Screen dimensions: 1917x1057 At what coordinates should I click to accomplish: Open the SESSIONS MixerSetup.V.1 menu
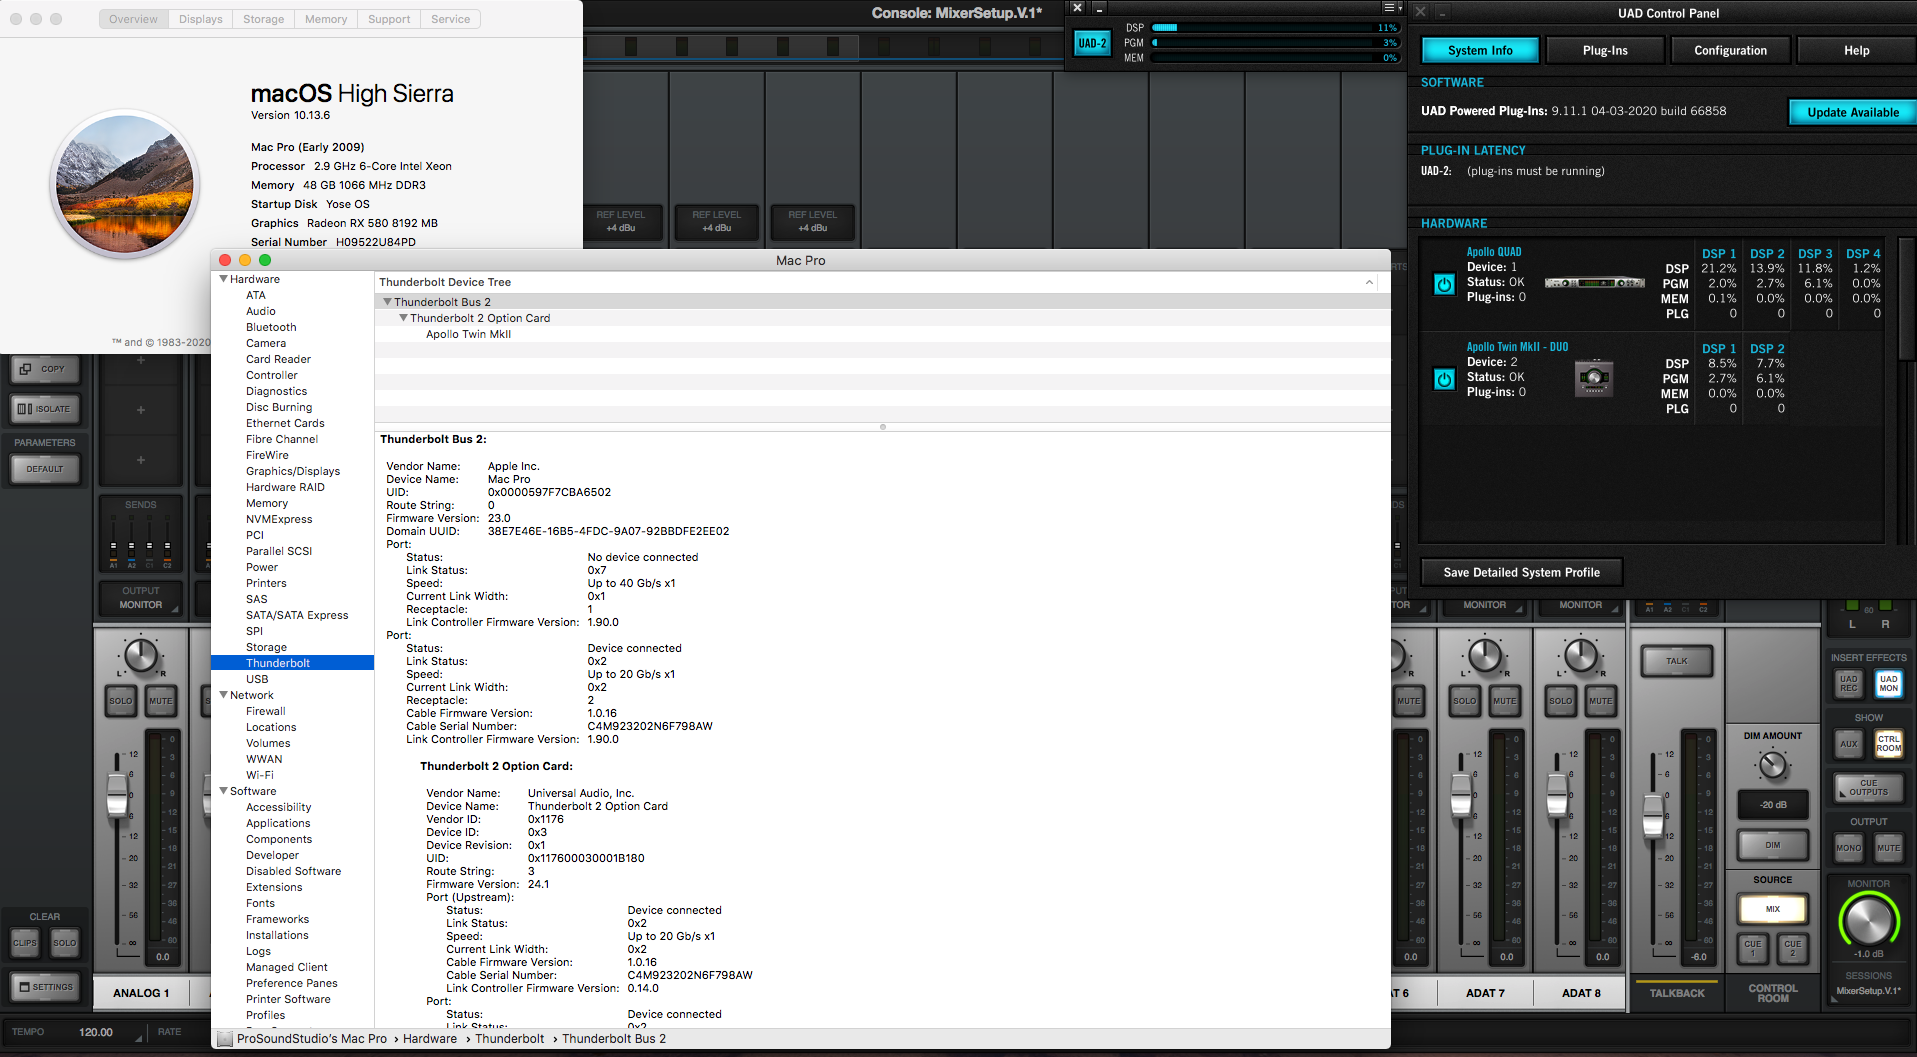(x=1869, y=991)
